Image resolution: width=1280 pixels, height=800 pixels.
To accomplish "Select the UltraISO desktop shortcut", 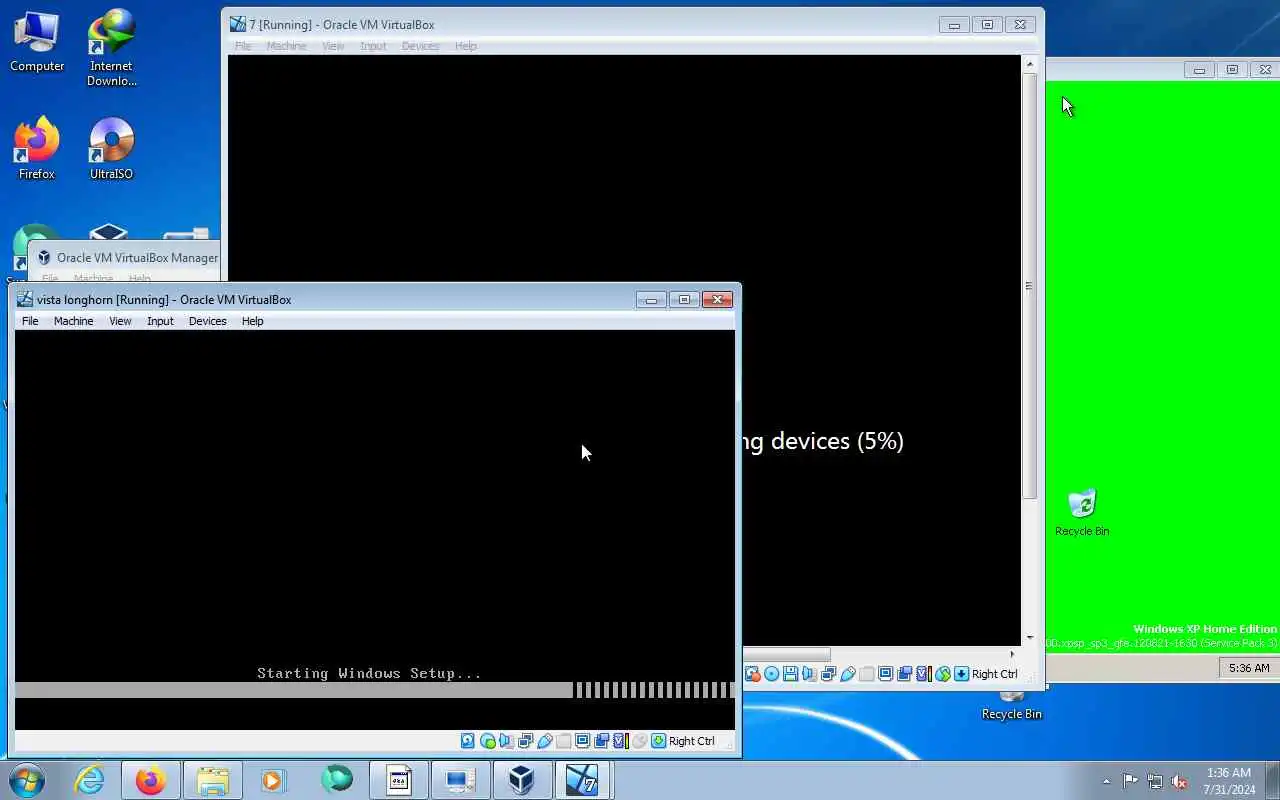I will pos(111,149).
